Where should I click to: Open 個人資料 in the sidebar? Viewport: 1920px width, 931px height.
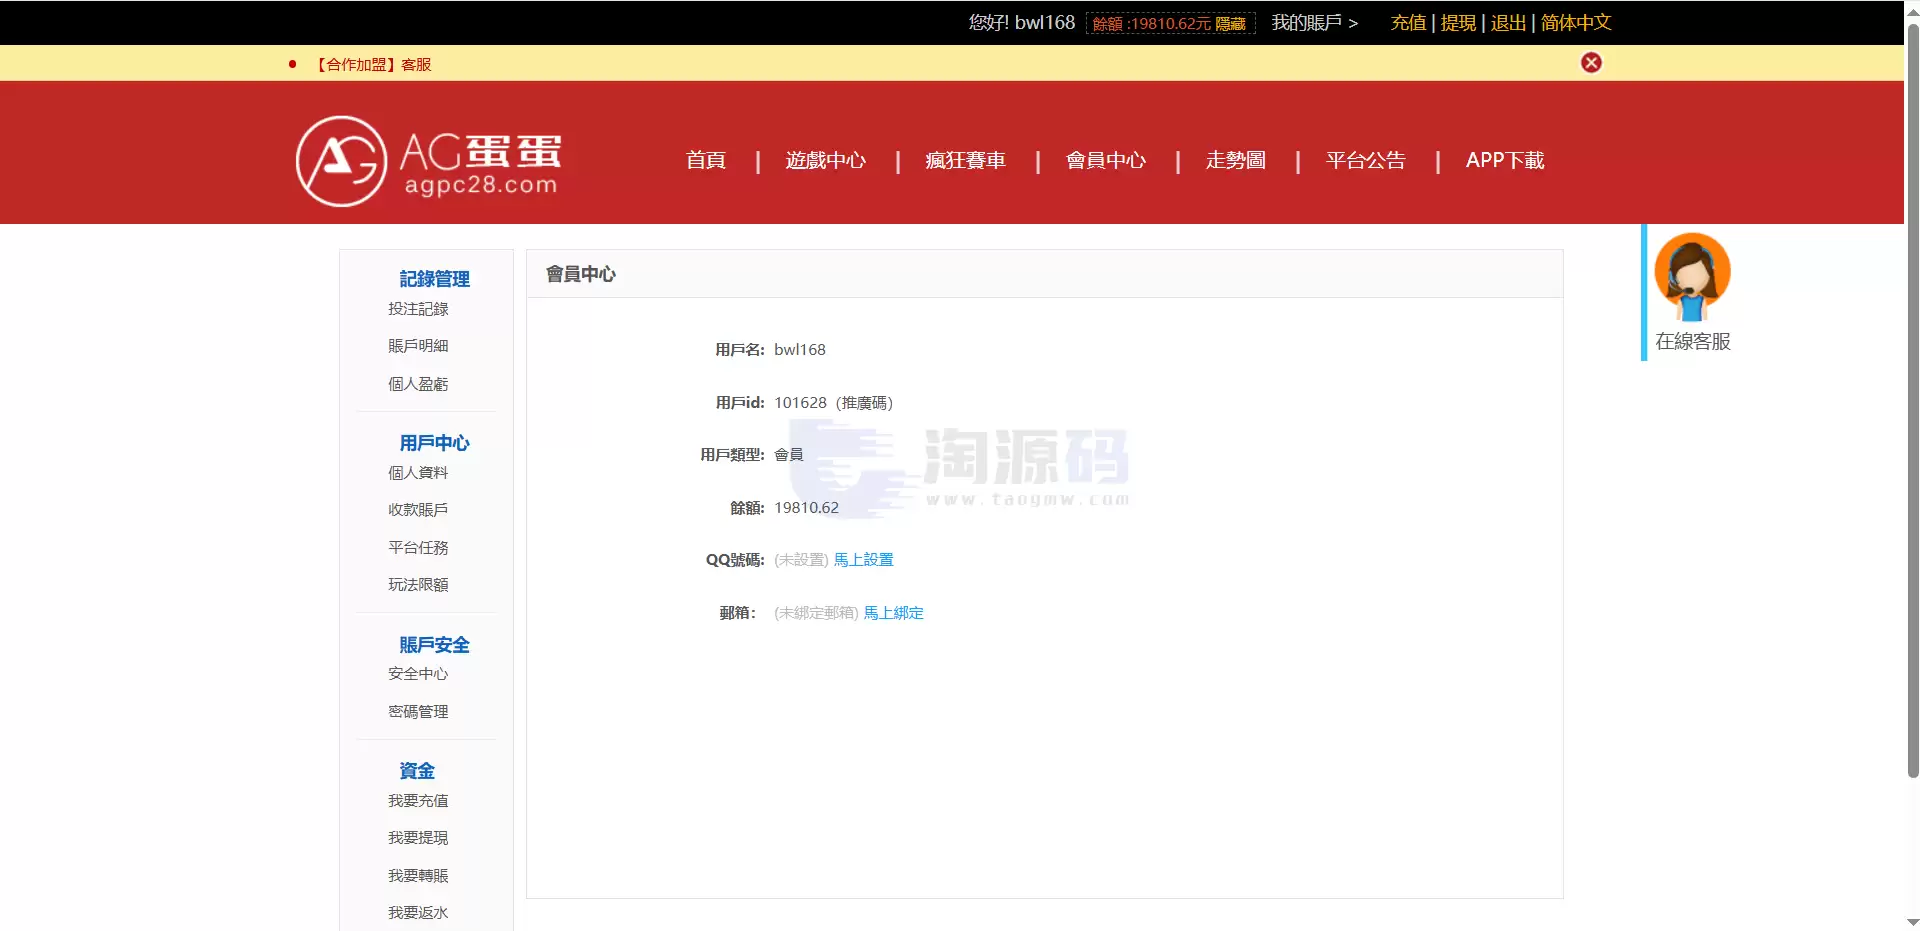418,473
